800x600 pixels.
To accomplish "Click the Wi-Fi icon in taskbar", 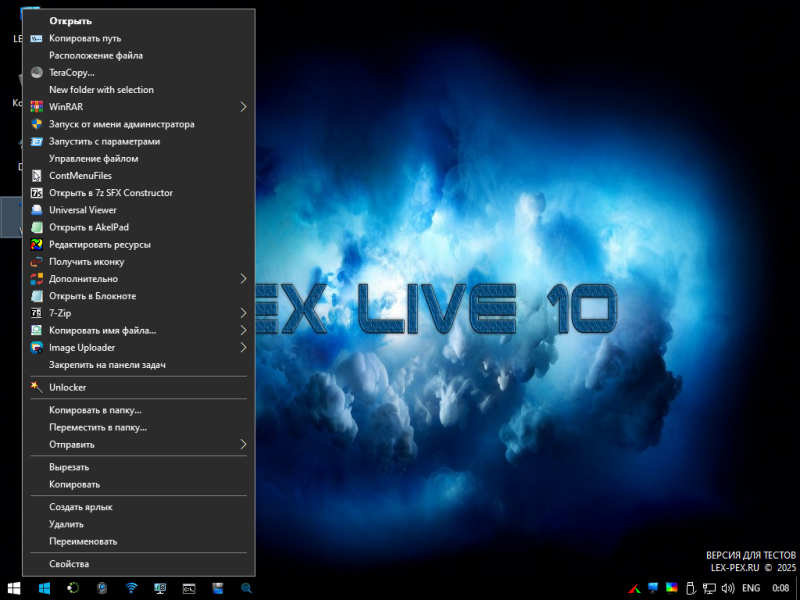I will [131, 588].
